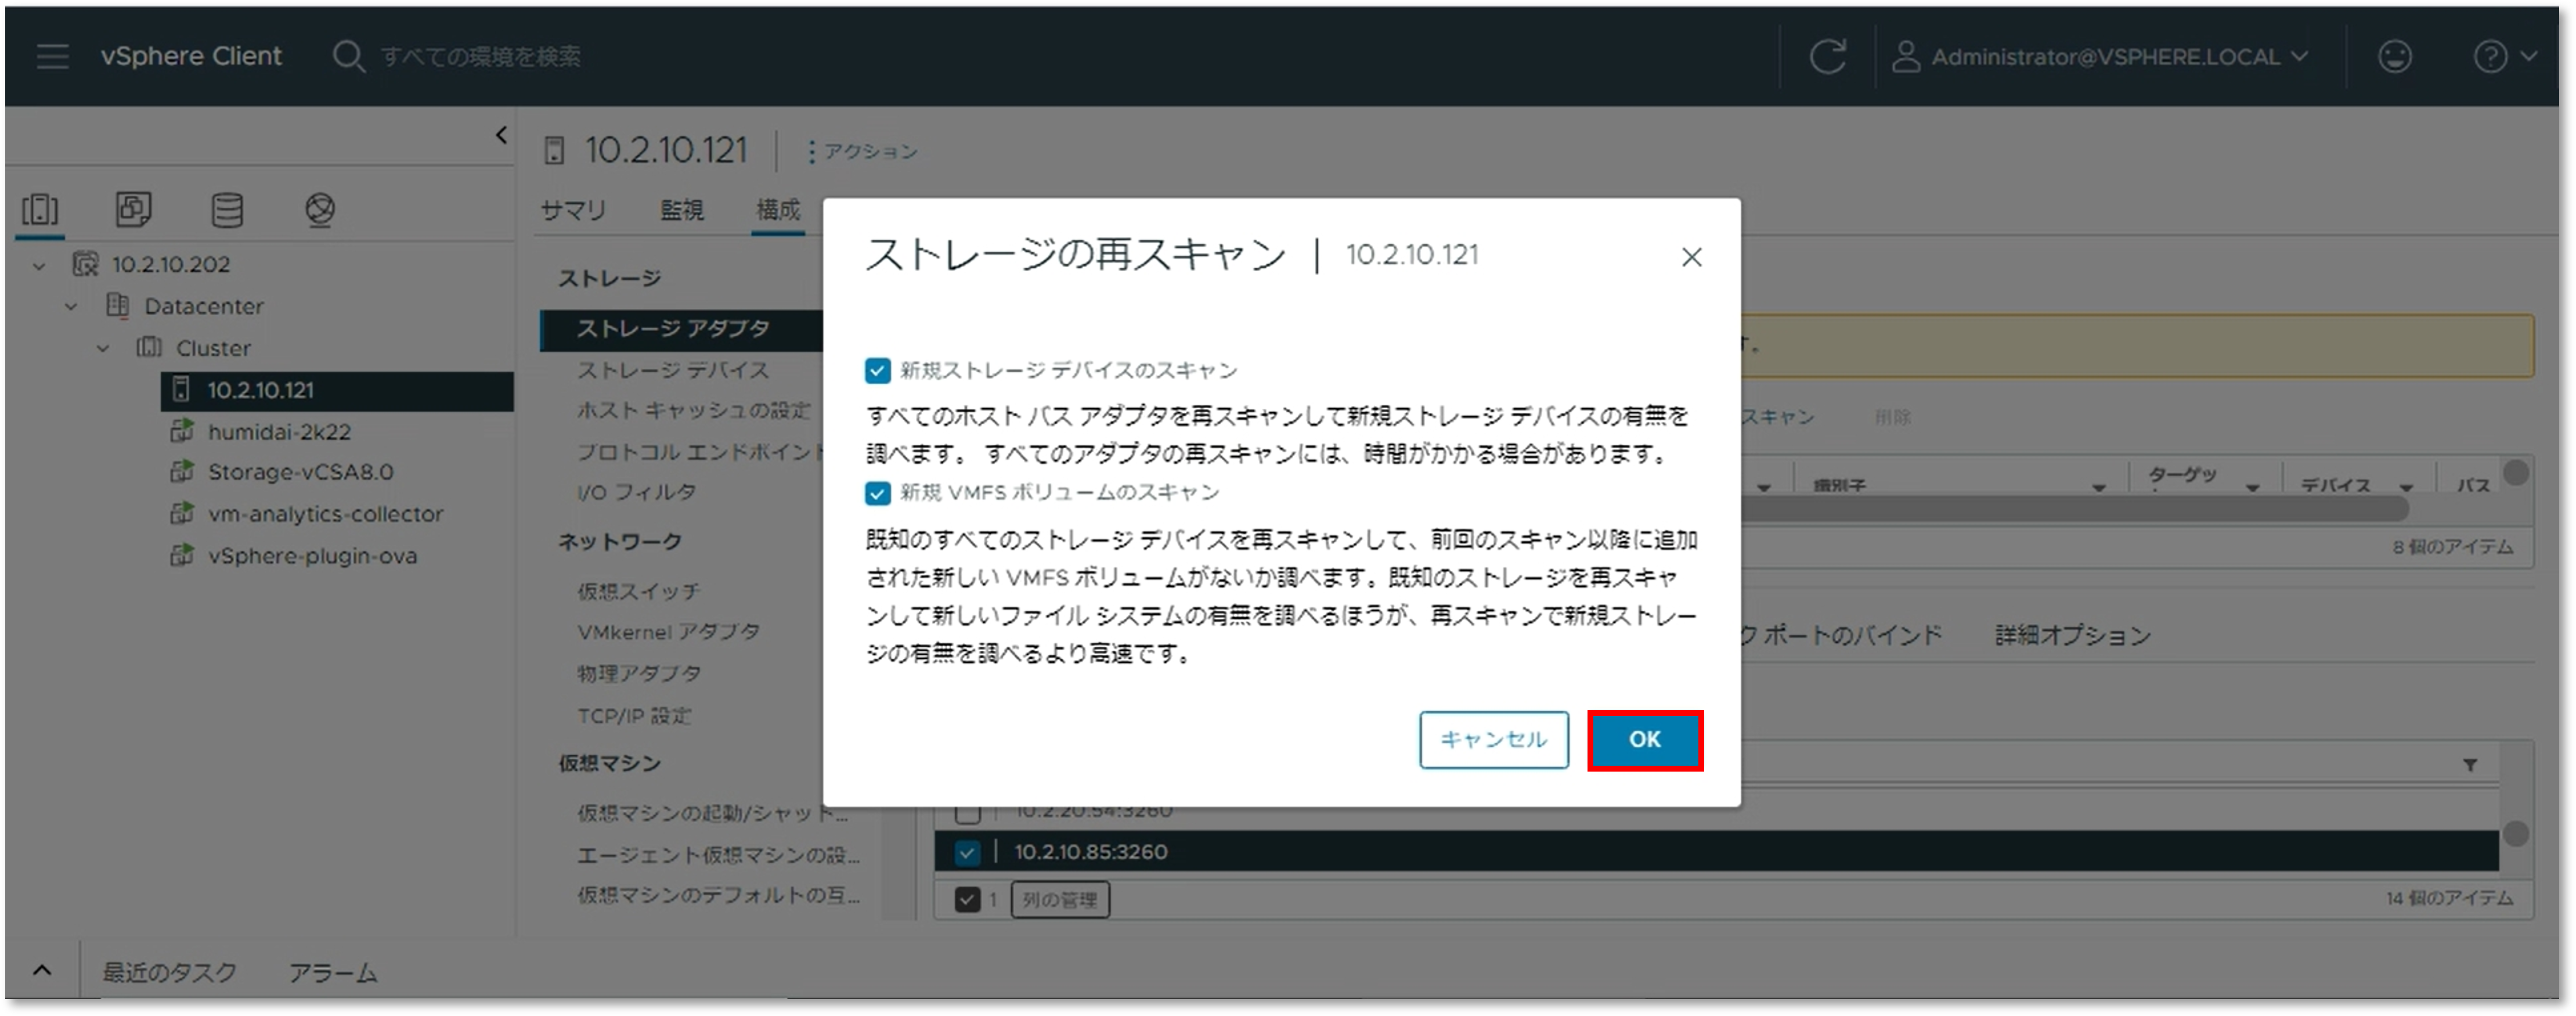Click the Storage-vCSA8.0 VM icon
This screenshot has width=2576, height=1016.
pyautogui.click(x=181, y=471)
